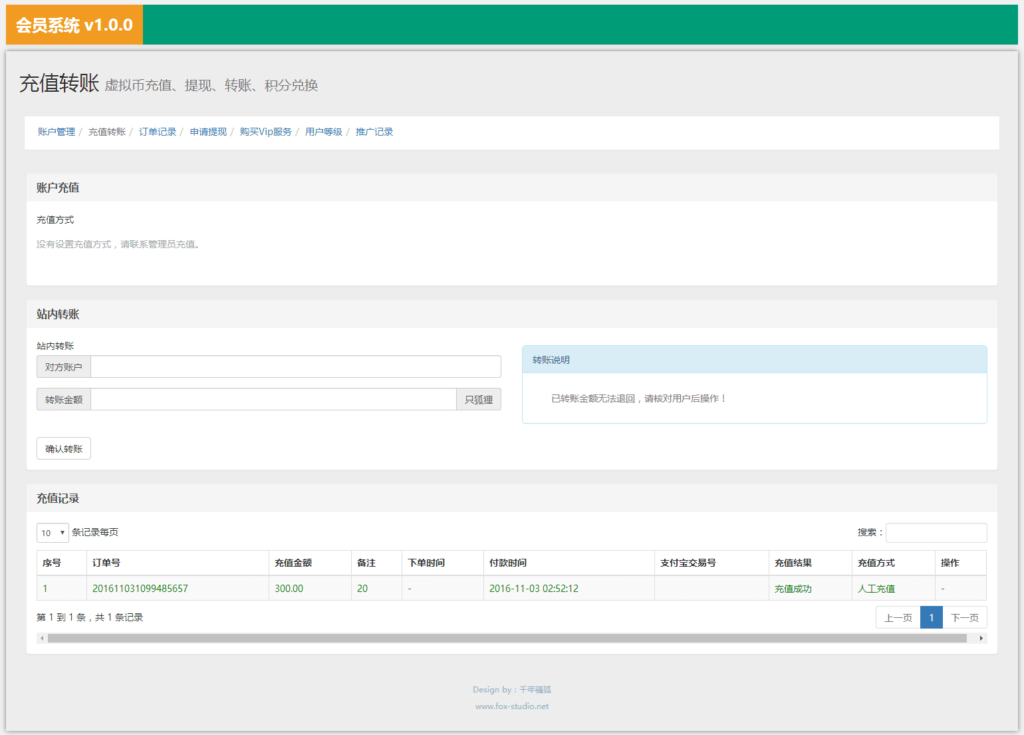Image resolution: width=1024 pixels, height=735 pixels.
Task: Select the 充值转账 breadcrumb item
Action: pos(107,132)
